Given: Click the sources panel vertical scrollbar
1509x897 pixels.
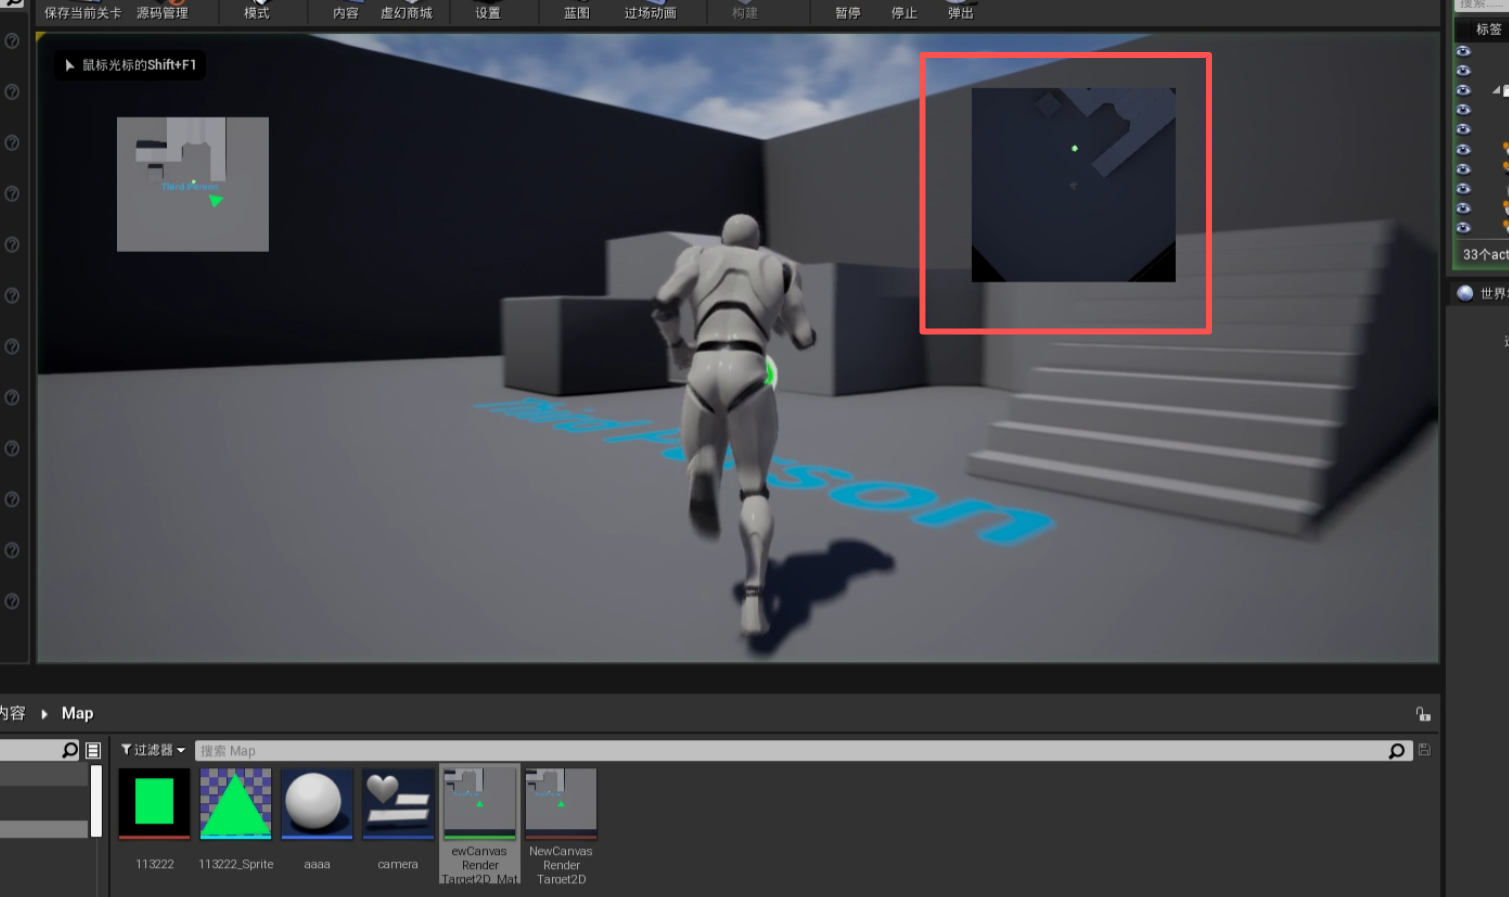Looking at the screenshot, I should point(96,800).
